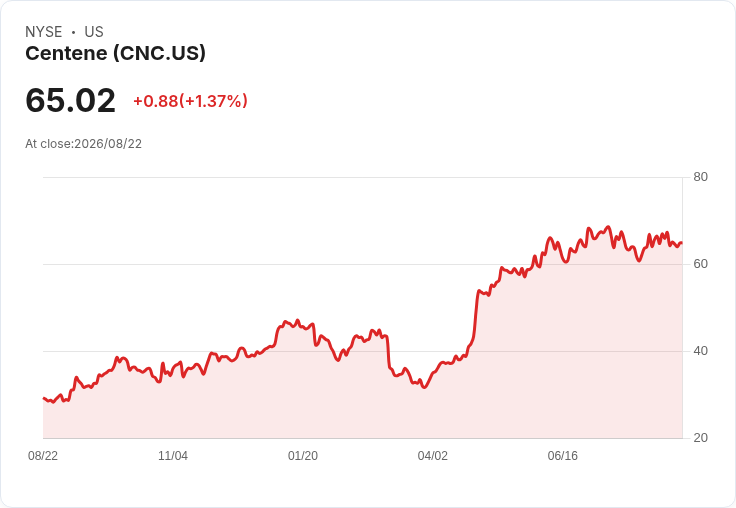This screenshot has width=736, height=508.
Task: Click the 80 horizontal gridline
Action: point(363,177)
